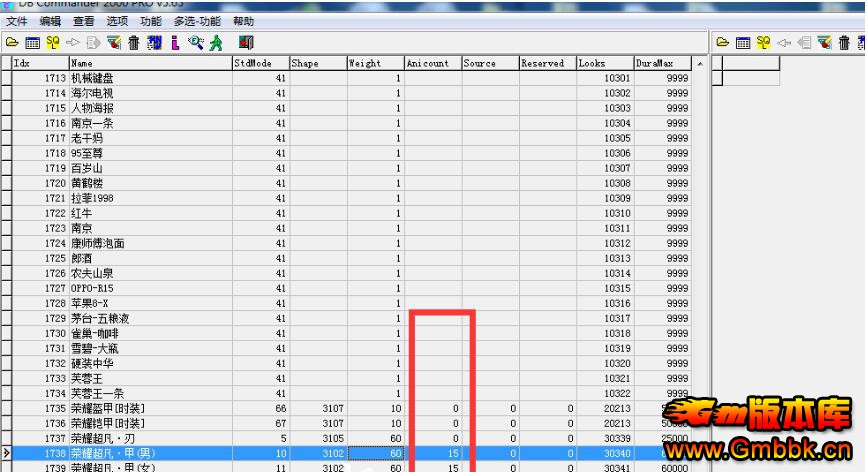The image size is (867, 472).
Task: Select the Name cell 机械键盘
Action: coord(151,78)
